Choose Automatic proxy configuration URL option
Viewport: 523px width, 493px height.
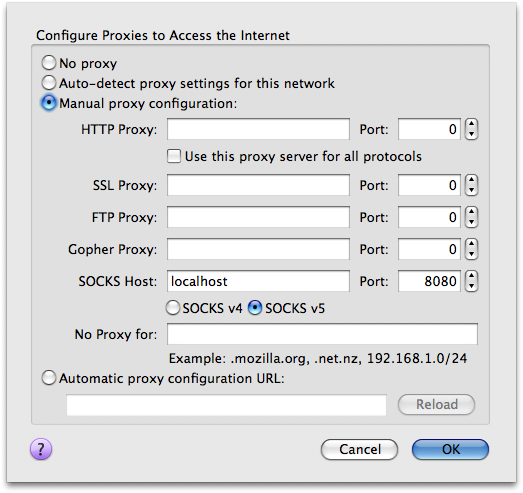(49, 378)
